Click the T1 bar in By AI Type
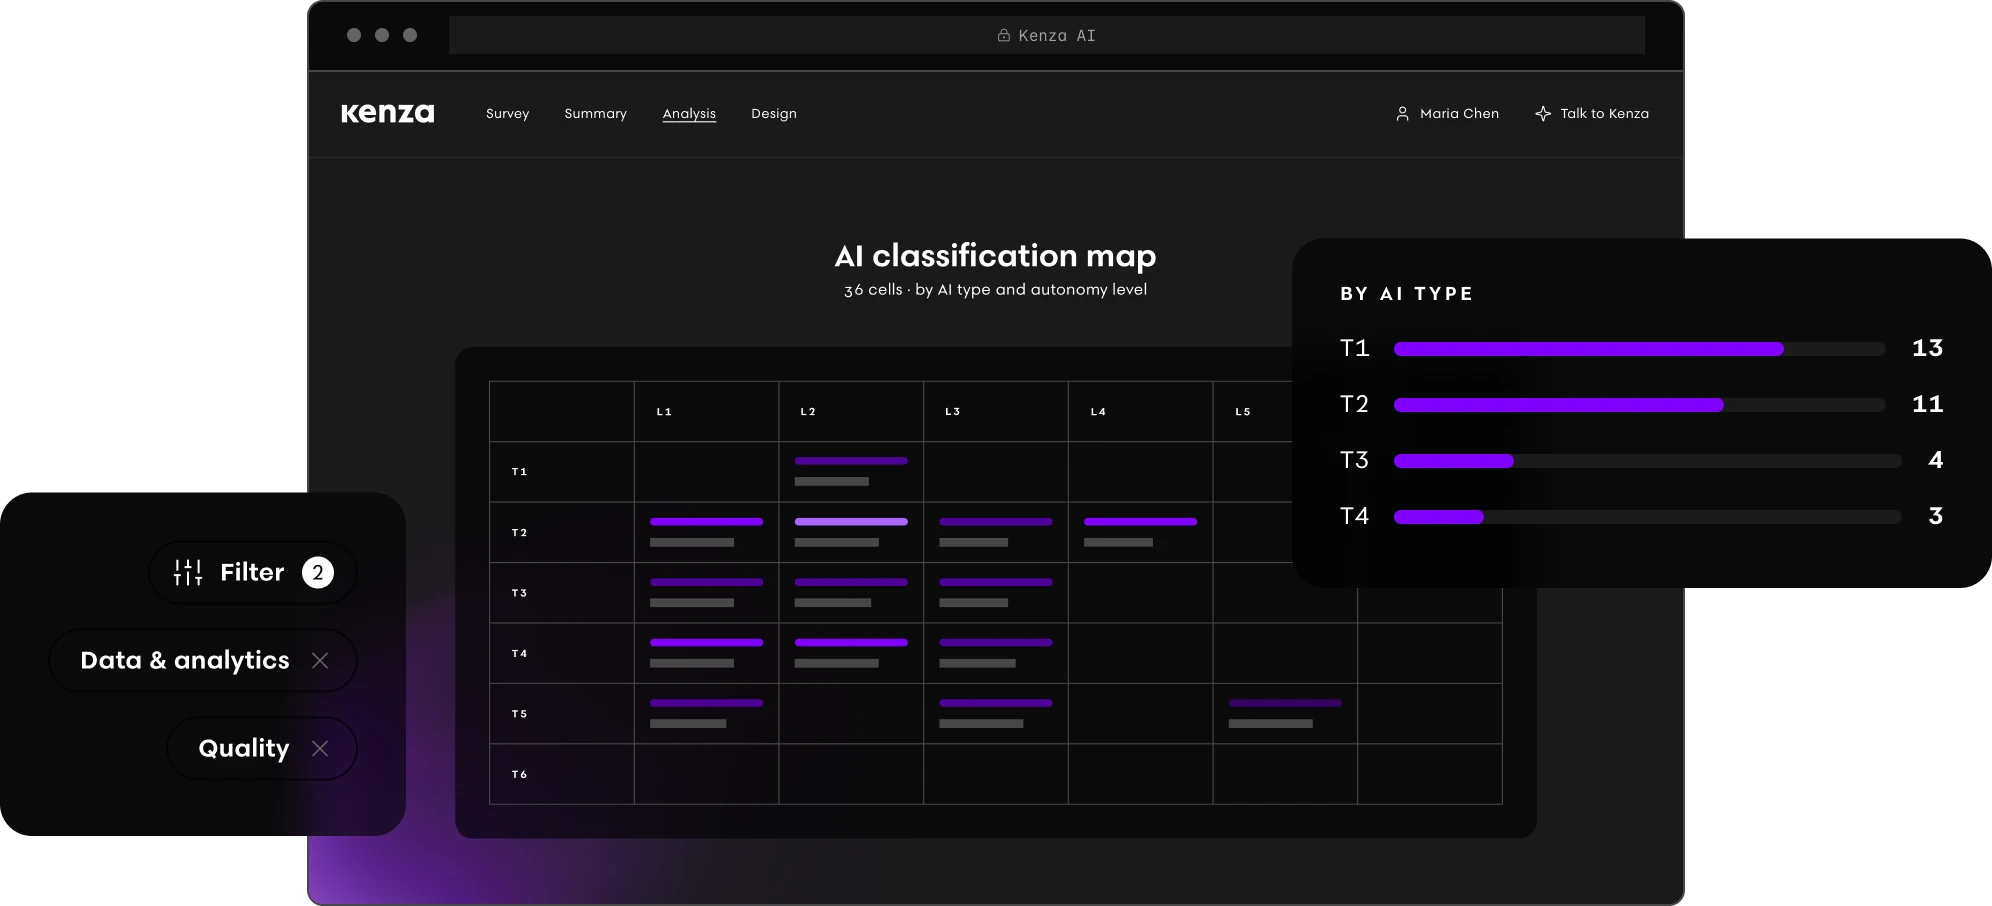The width and height of the screenshot is (1992, 906). pos(1639,349)
